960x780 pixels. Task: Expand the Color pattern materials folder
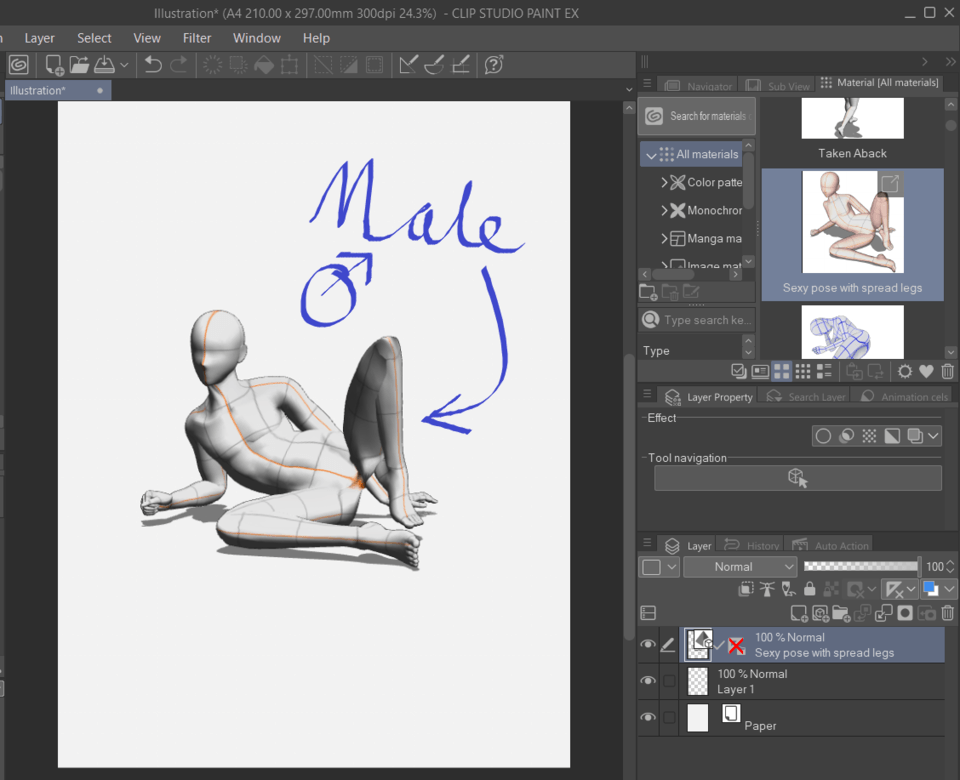coord(665,183)
